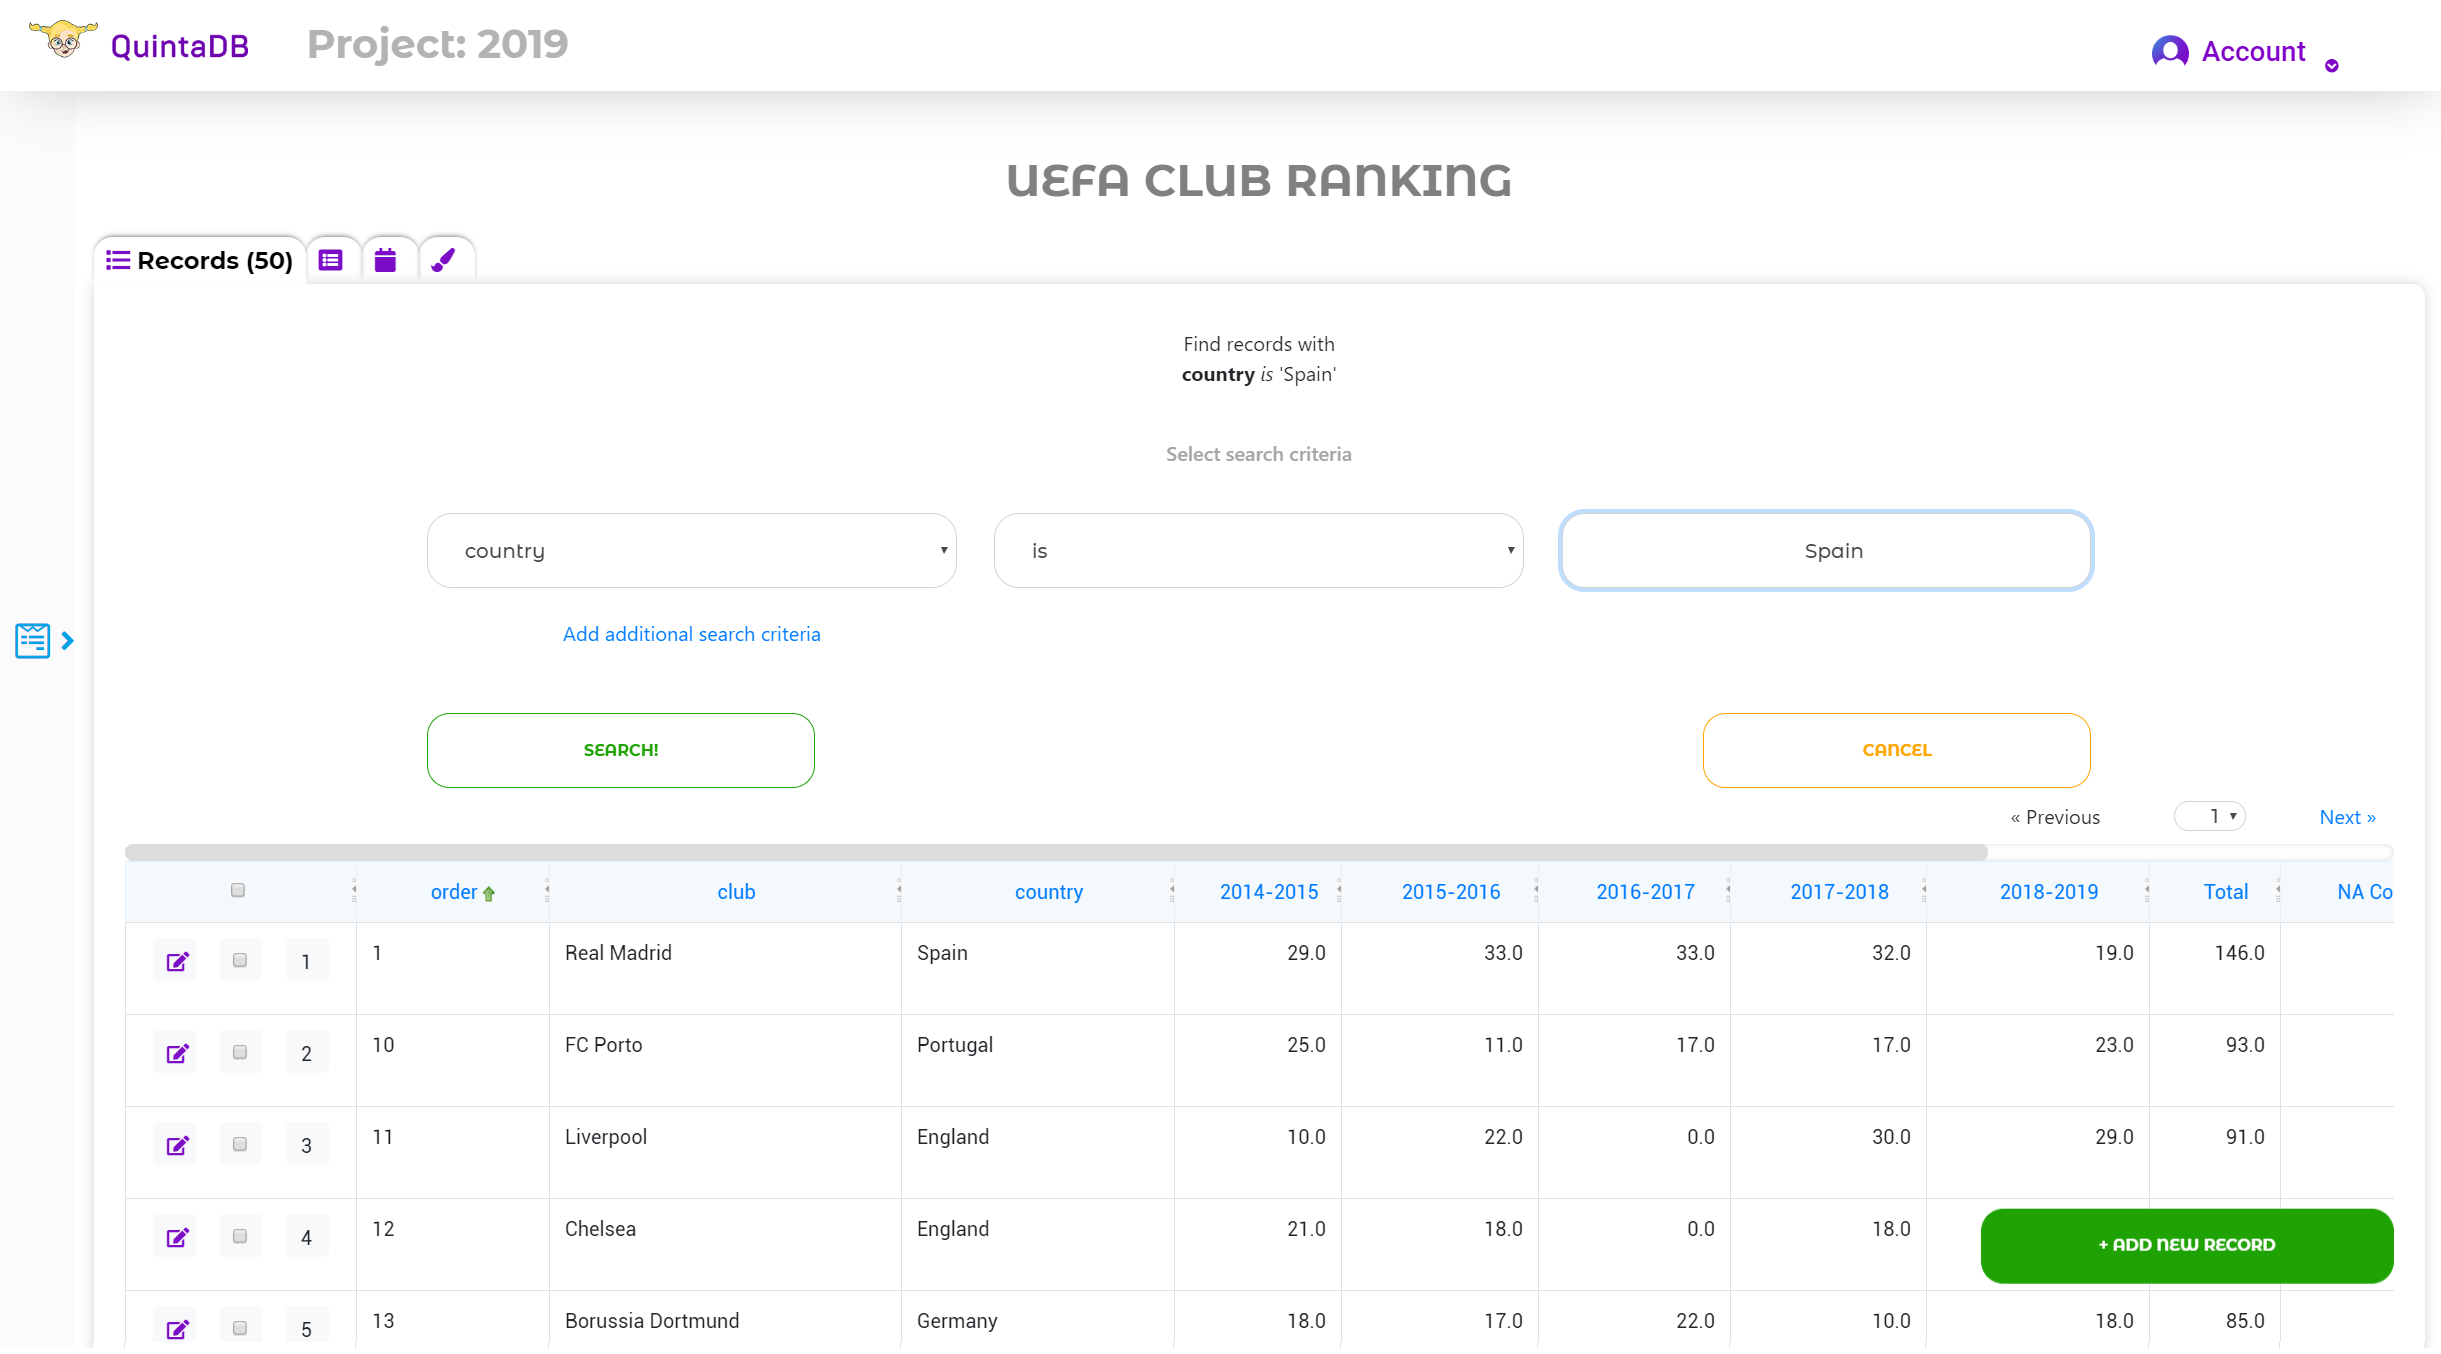Click the + ADD NEW RECORD button
The width and height of the screenshot is (2441, 1354).
2187,1245
